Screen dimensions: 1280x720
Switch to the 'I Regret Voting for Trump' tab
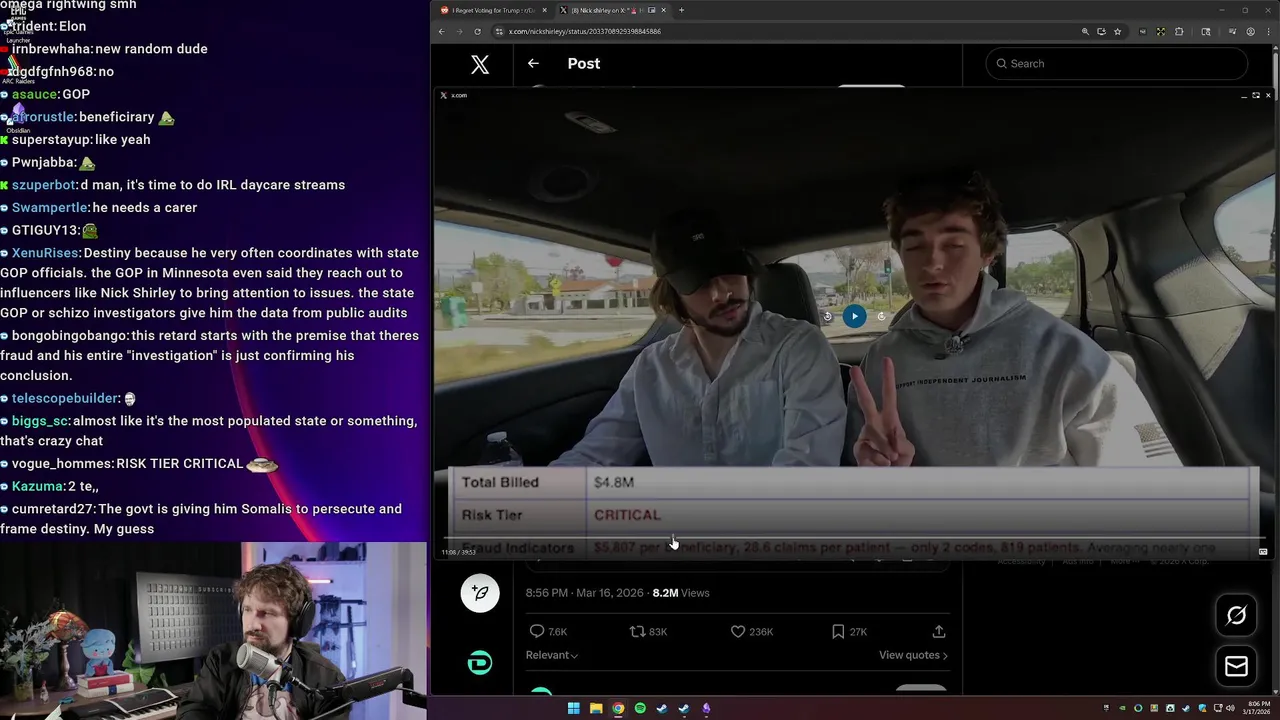494,10
